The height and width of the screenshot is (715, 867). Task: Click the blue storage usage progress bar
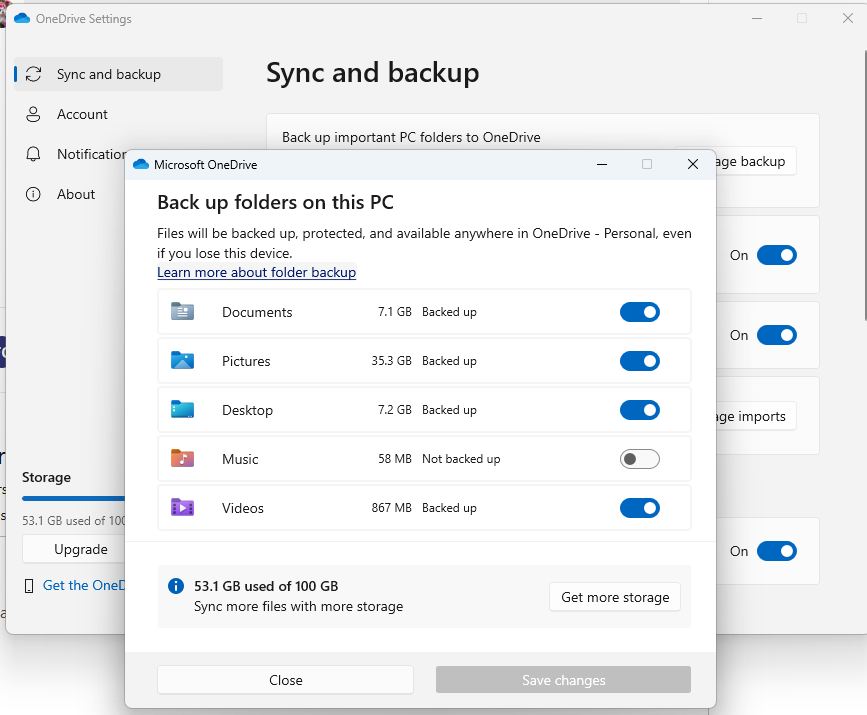pos(70,499)
